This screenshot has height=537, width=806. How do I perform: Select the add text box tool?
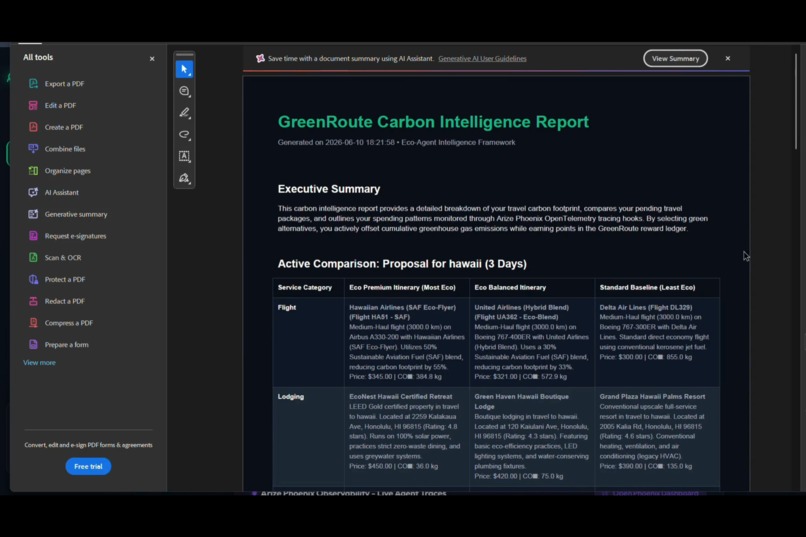[184, 156]
